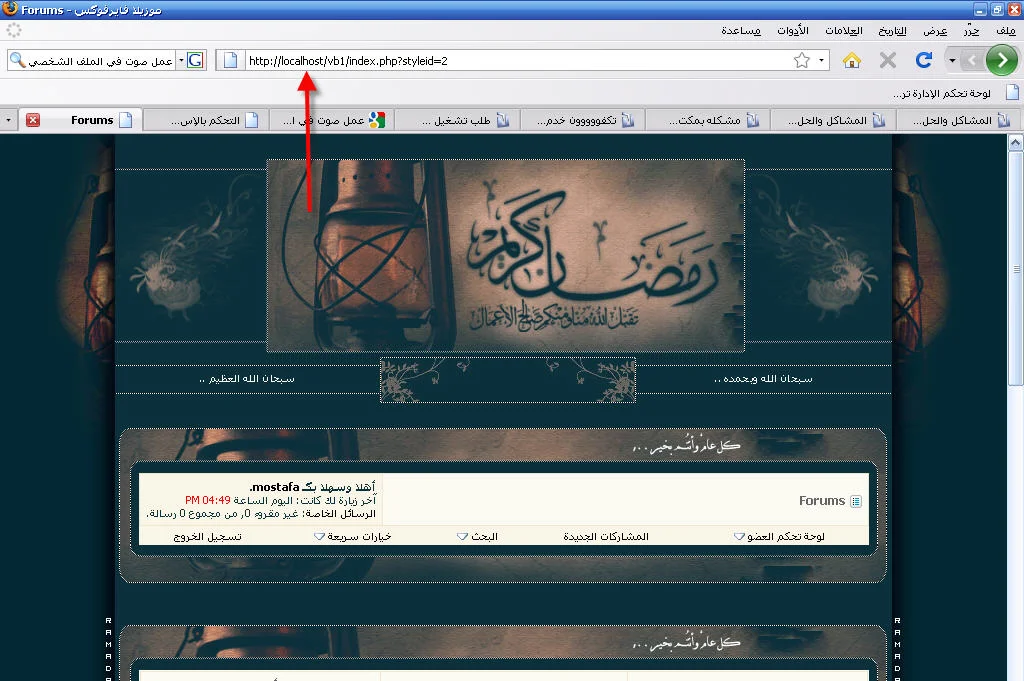The width and height of the screenshot is (1024, 681).
Task: Close the current Forums tab
Action: click(33, 120)
